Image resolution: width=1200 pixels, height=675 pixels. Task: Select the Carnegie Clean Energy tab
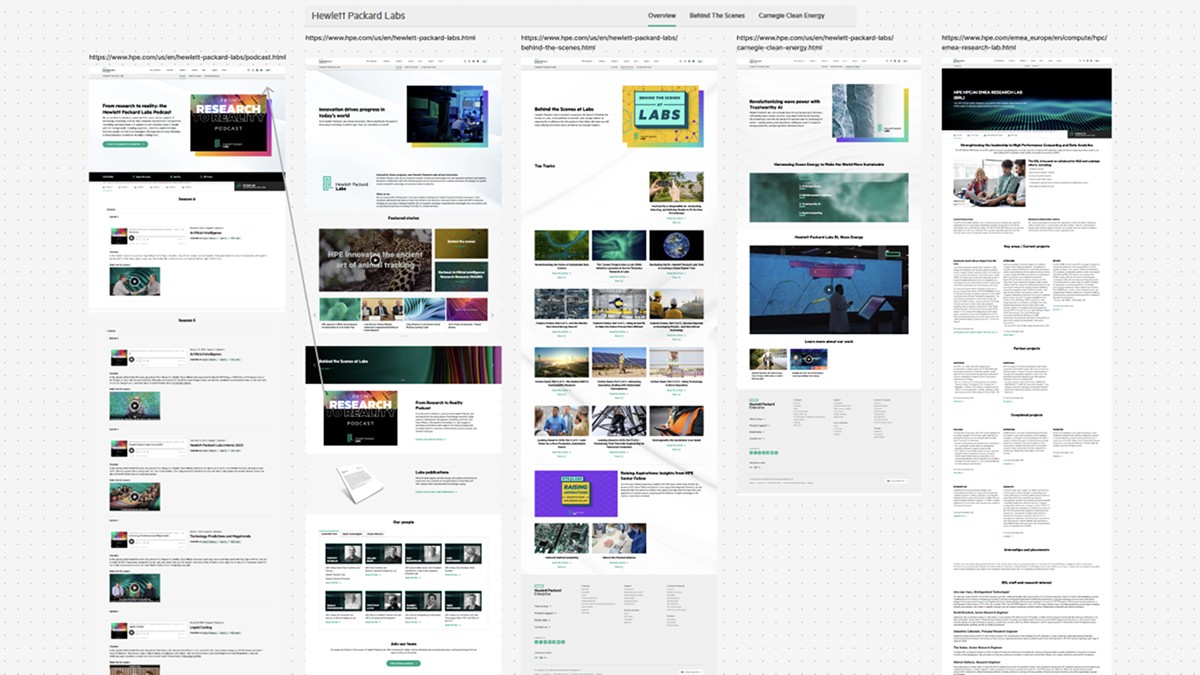pyautogui.click(x=792, y=16)
